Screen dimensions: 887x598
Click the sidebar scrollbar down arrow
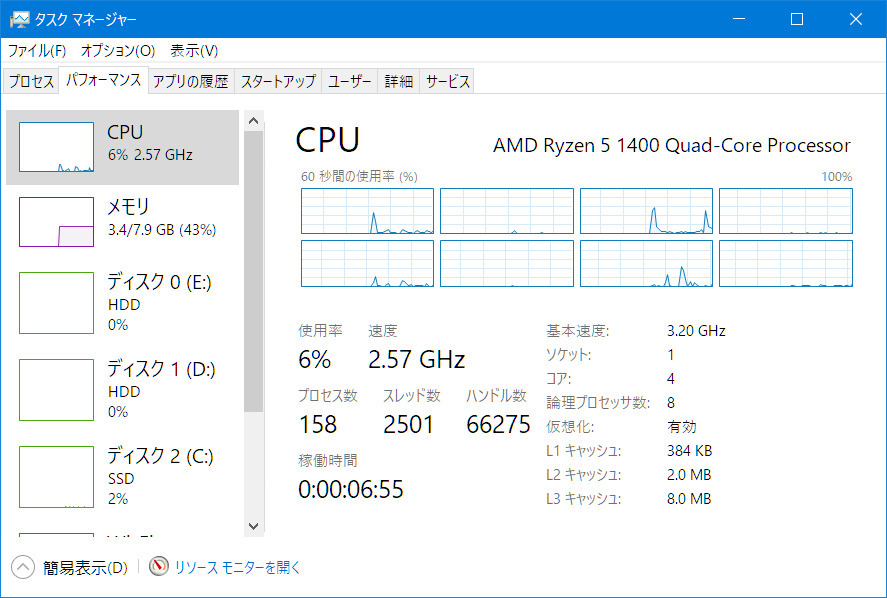pos(253,526)
